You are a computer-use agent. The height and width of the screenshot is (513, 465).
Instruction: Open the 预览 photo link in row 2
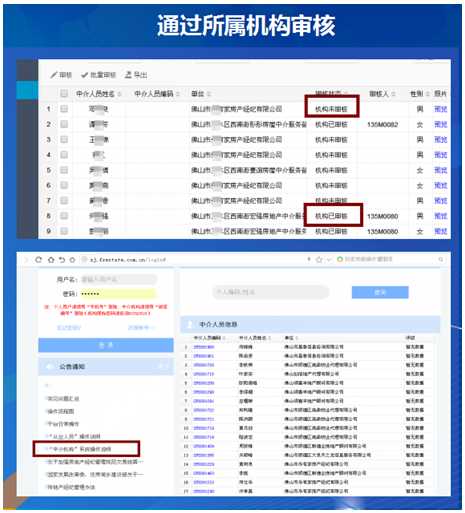pos(440,124)
